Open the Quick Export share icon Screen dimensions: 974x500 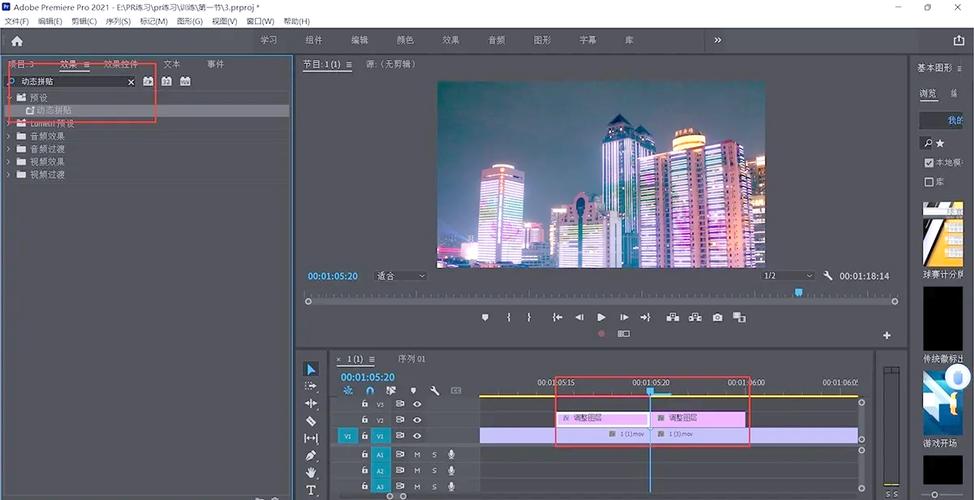[x=958, y=40]
